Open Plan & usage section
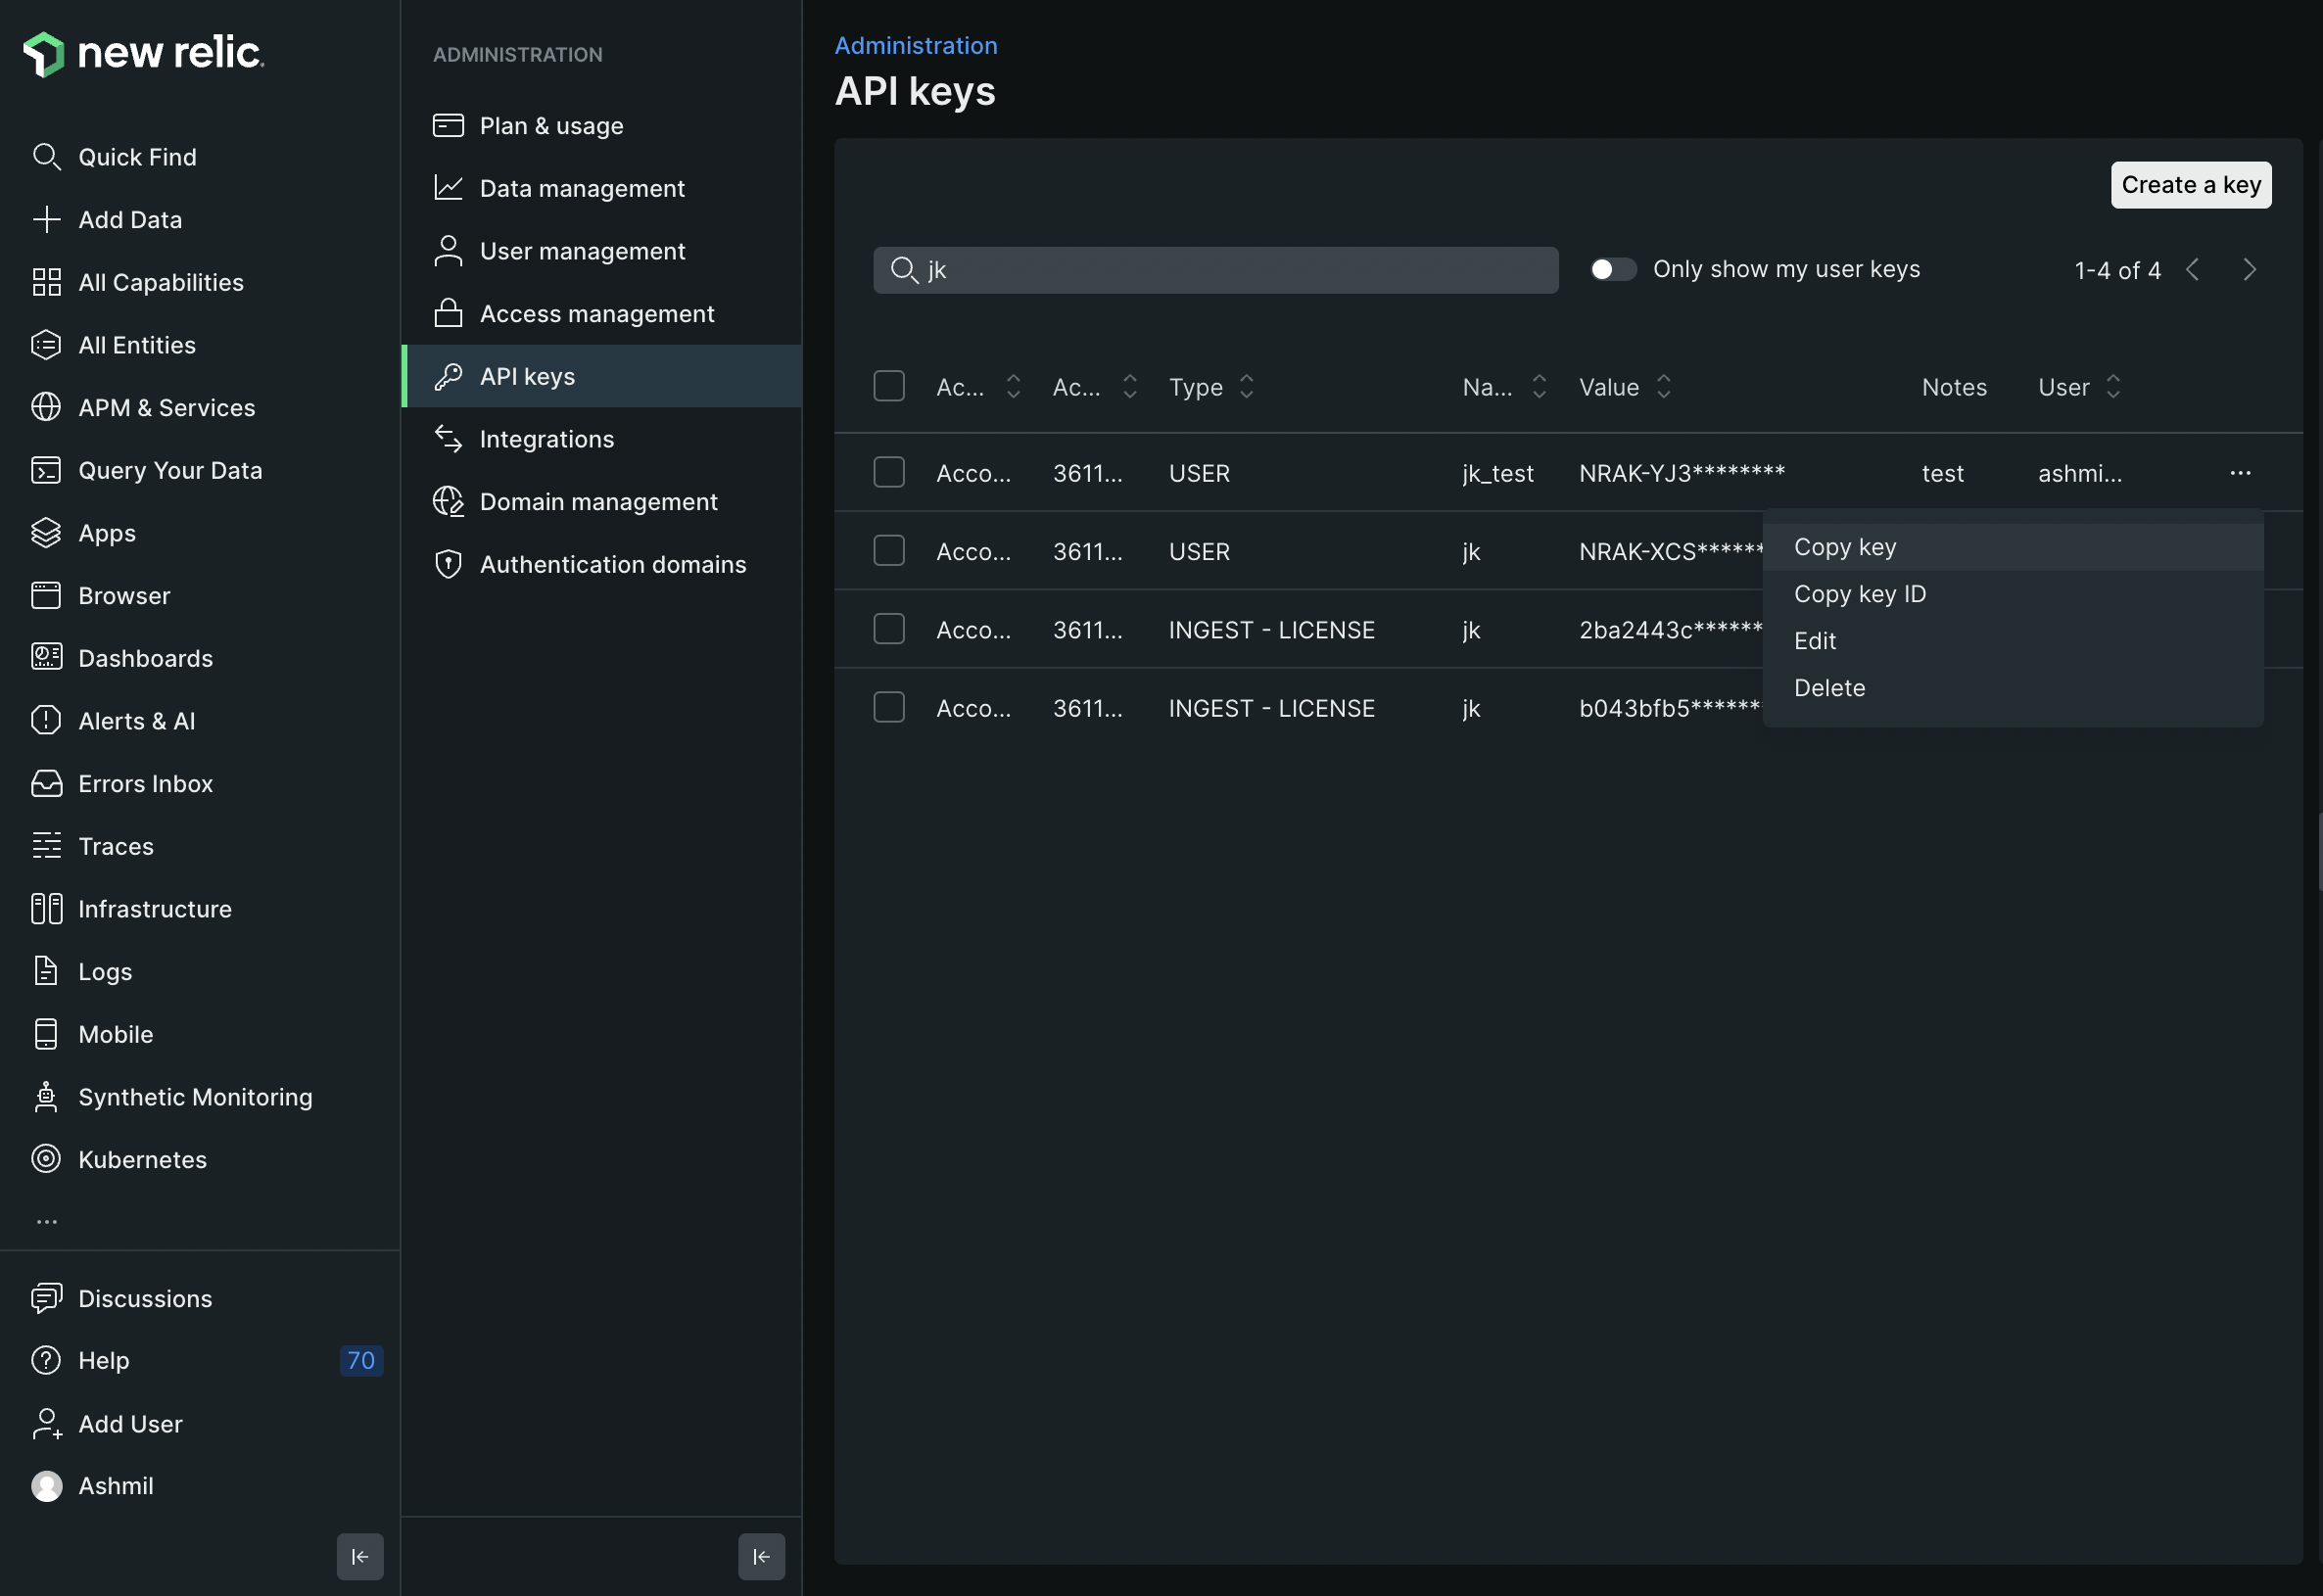The width and height of the screenshot is (2323, 1596). coord(601,126)
